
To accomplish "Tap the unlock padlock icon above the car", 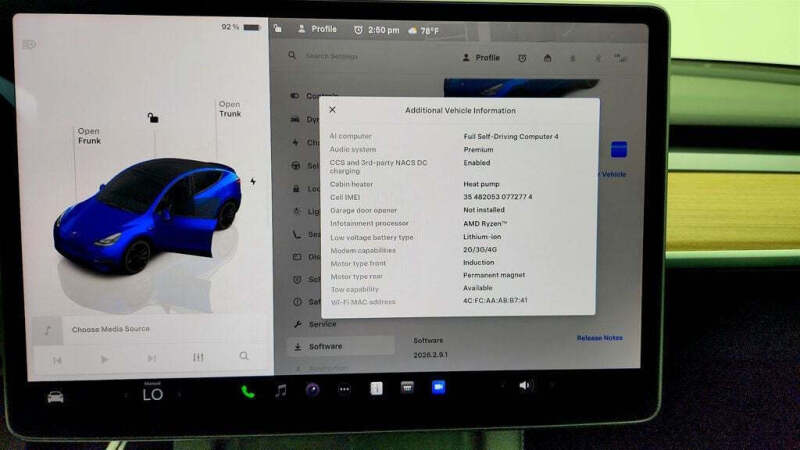I will click(153, 118).
